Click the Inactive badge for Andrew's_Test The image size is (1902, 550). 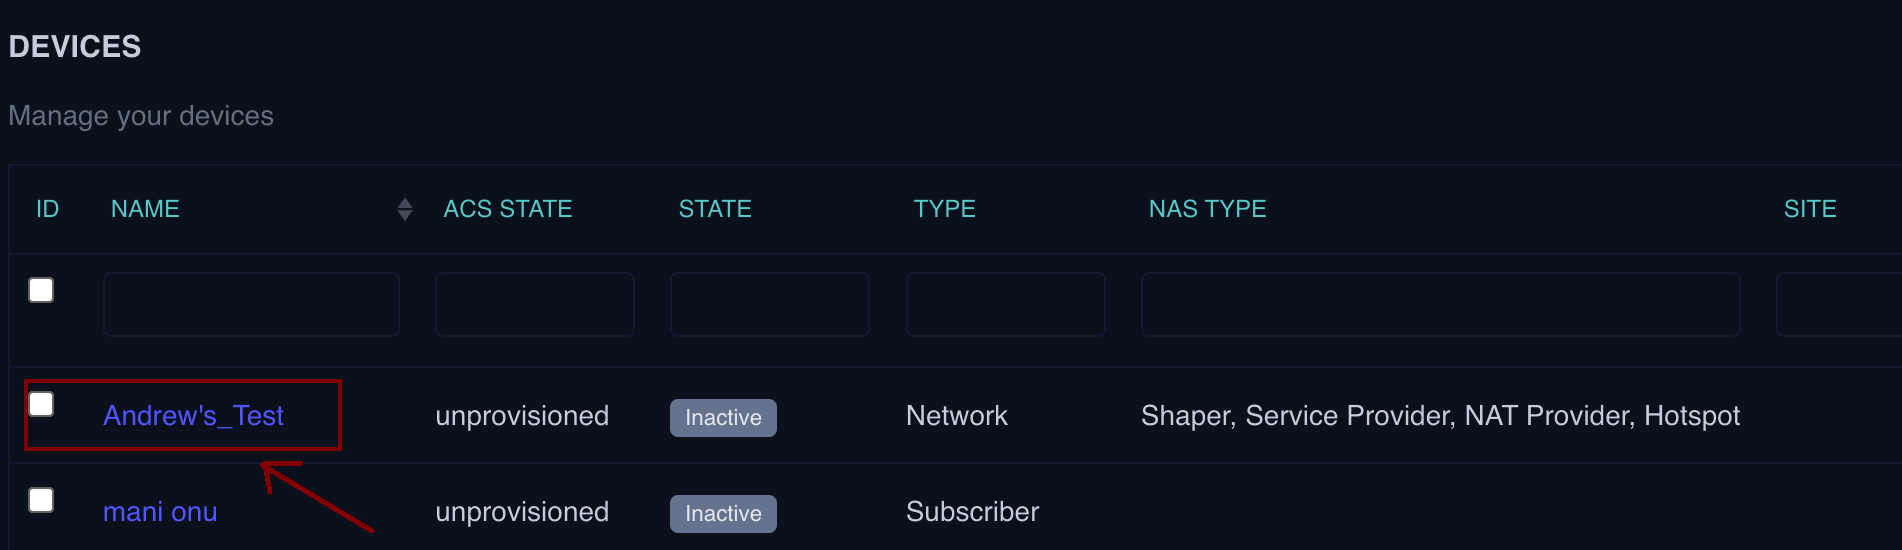[723, 418]
